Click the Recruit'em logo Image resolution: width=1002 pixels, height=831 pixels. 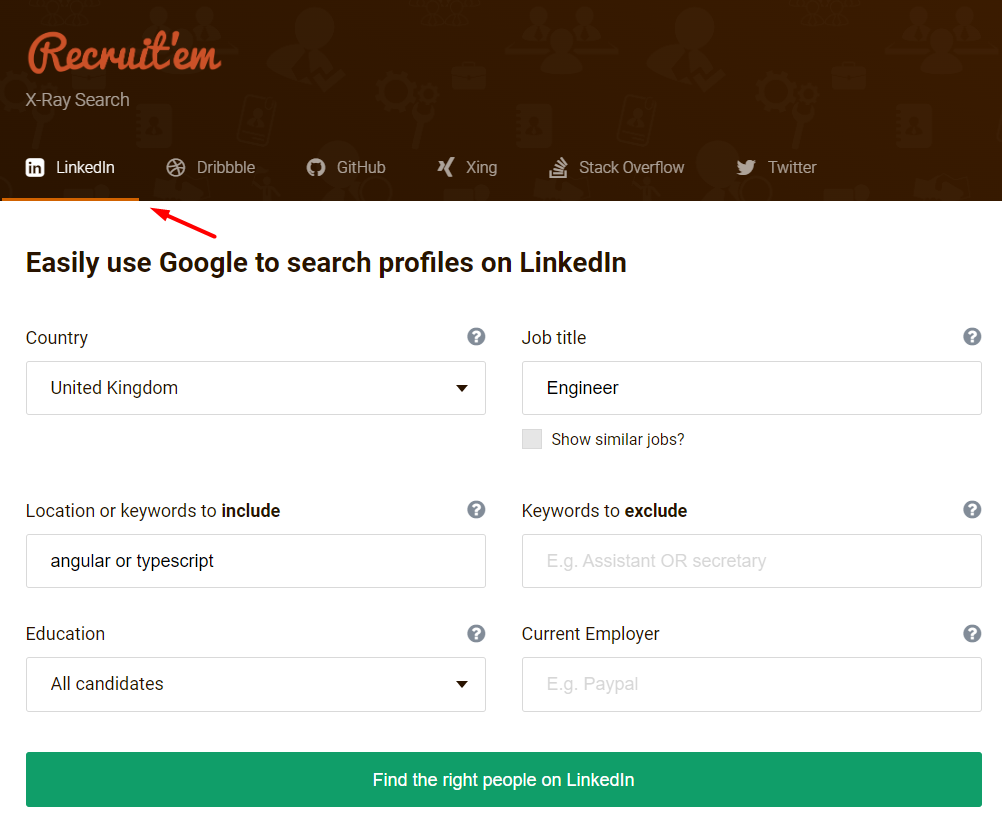(x=123, y=53)
